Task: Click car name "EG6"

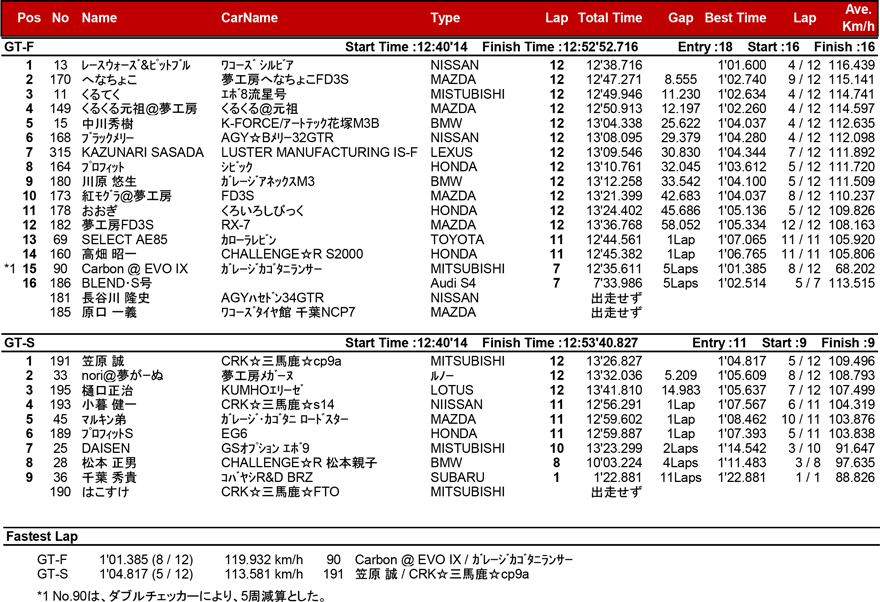Action: pos(234,434)
